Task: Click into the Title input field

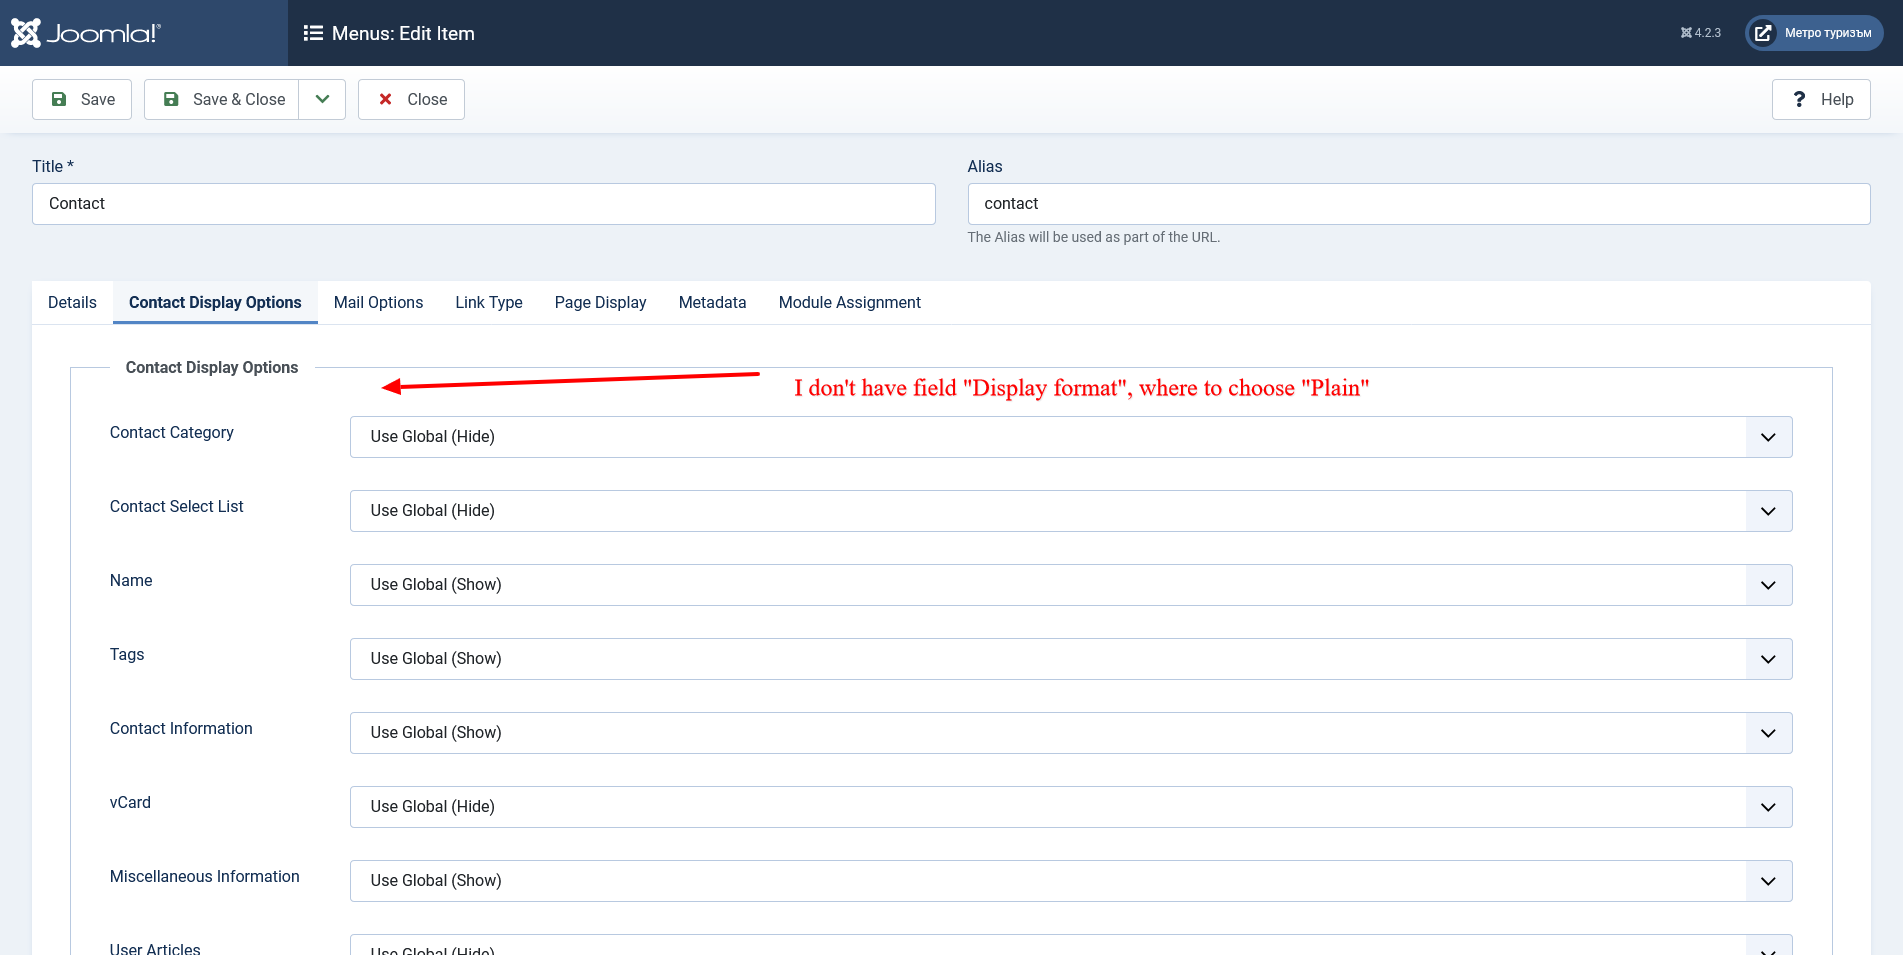Action: pos(483,204)
